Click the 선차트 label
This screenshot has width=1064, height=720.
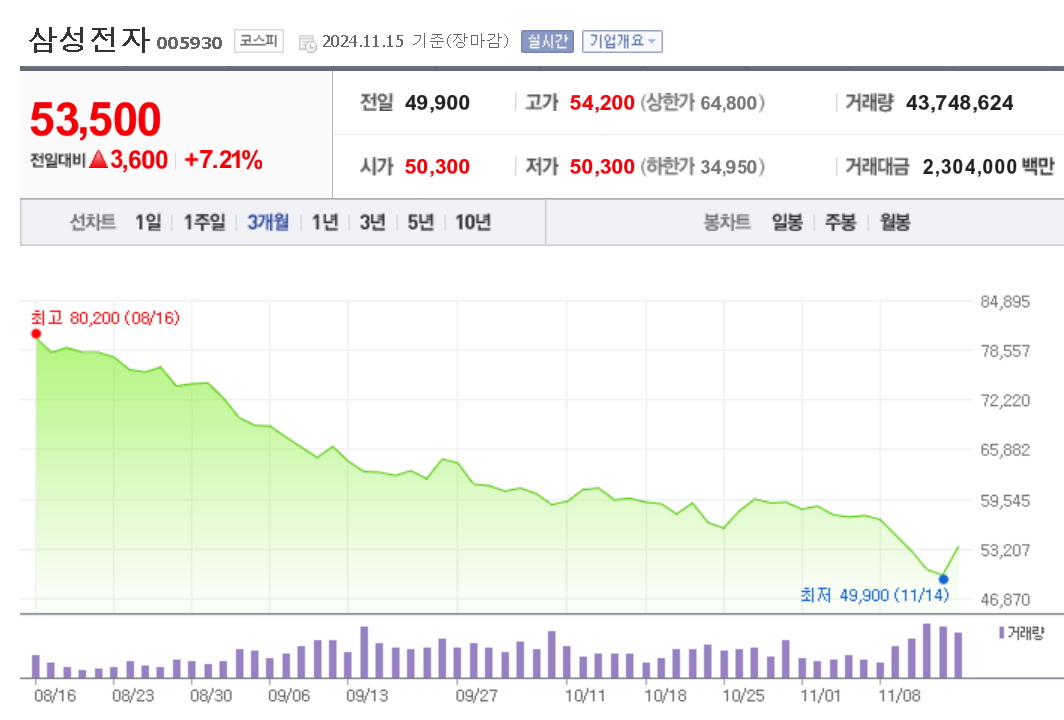click(93, 222)
